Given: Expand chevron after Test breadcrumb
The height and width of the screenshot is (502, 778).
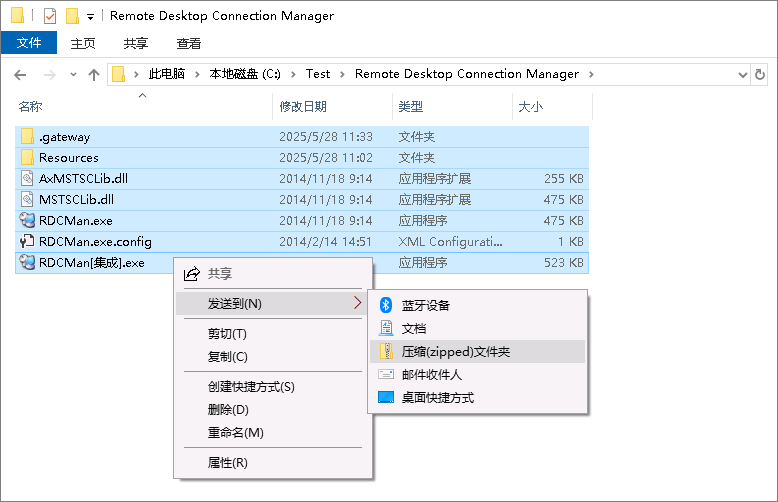Looking at the screenshot, I should click(342, 74).
